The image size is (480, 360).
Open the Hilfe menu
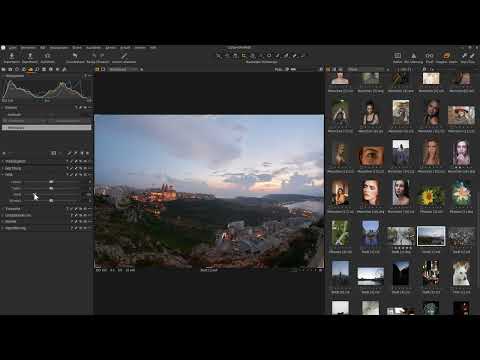pos(153,48)
